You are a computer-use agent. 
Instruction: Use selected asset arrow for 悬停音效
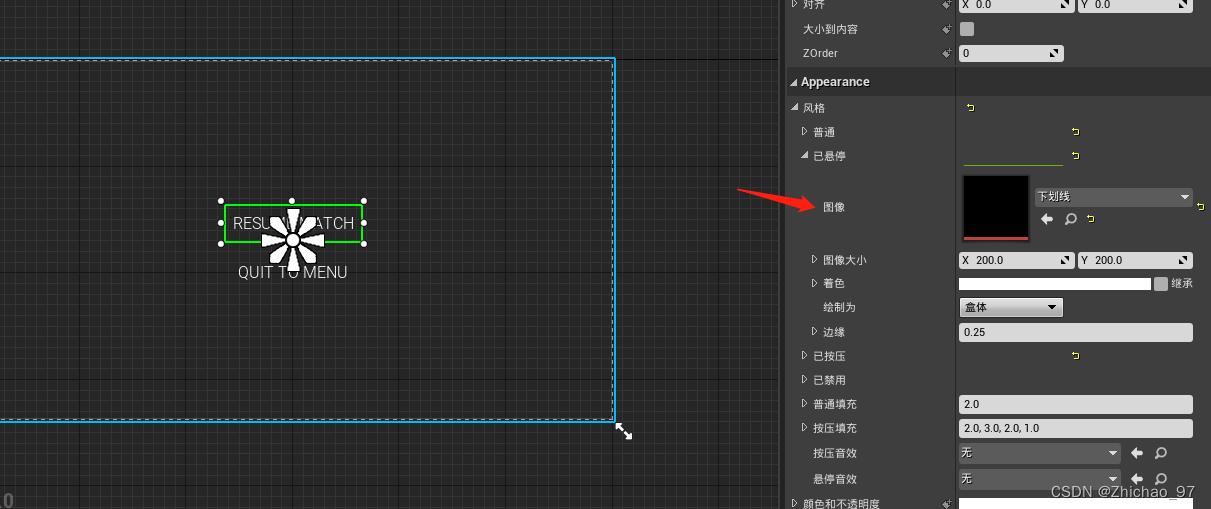coord(1137,479)
